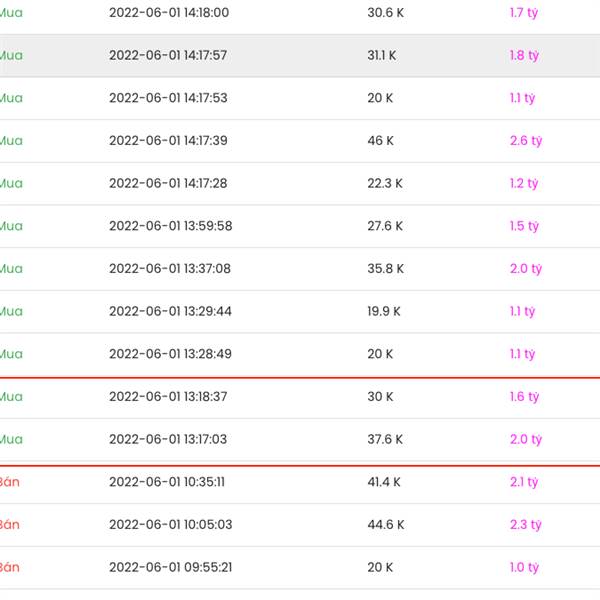Click the 14:18:00 timestamp cell
Screen dimensions: 600x600
pyautogui.click(x=168, y=13)
